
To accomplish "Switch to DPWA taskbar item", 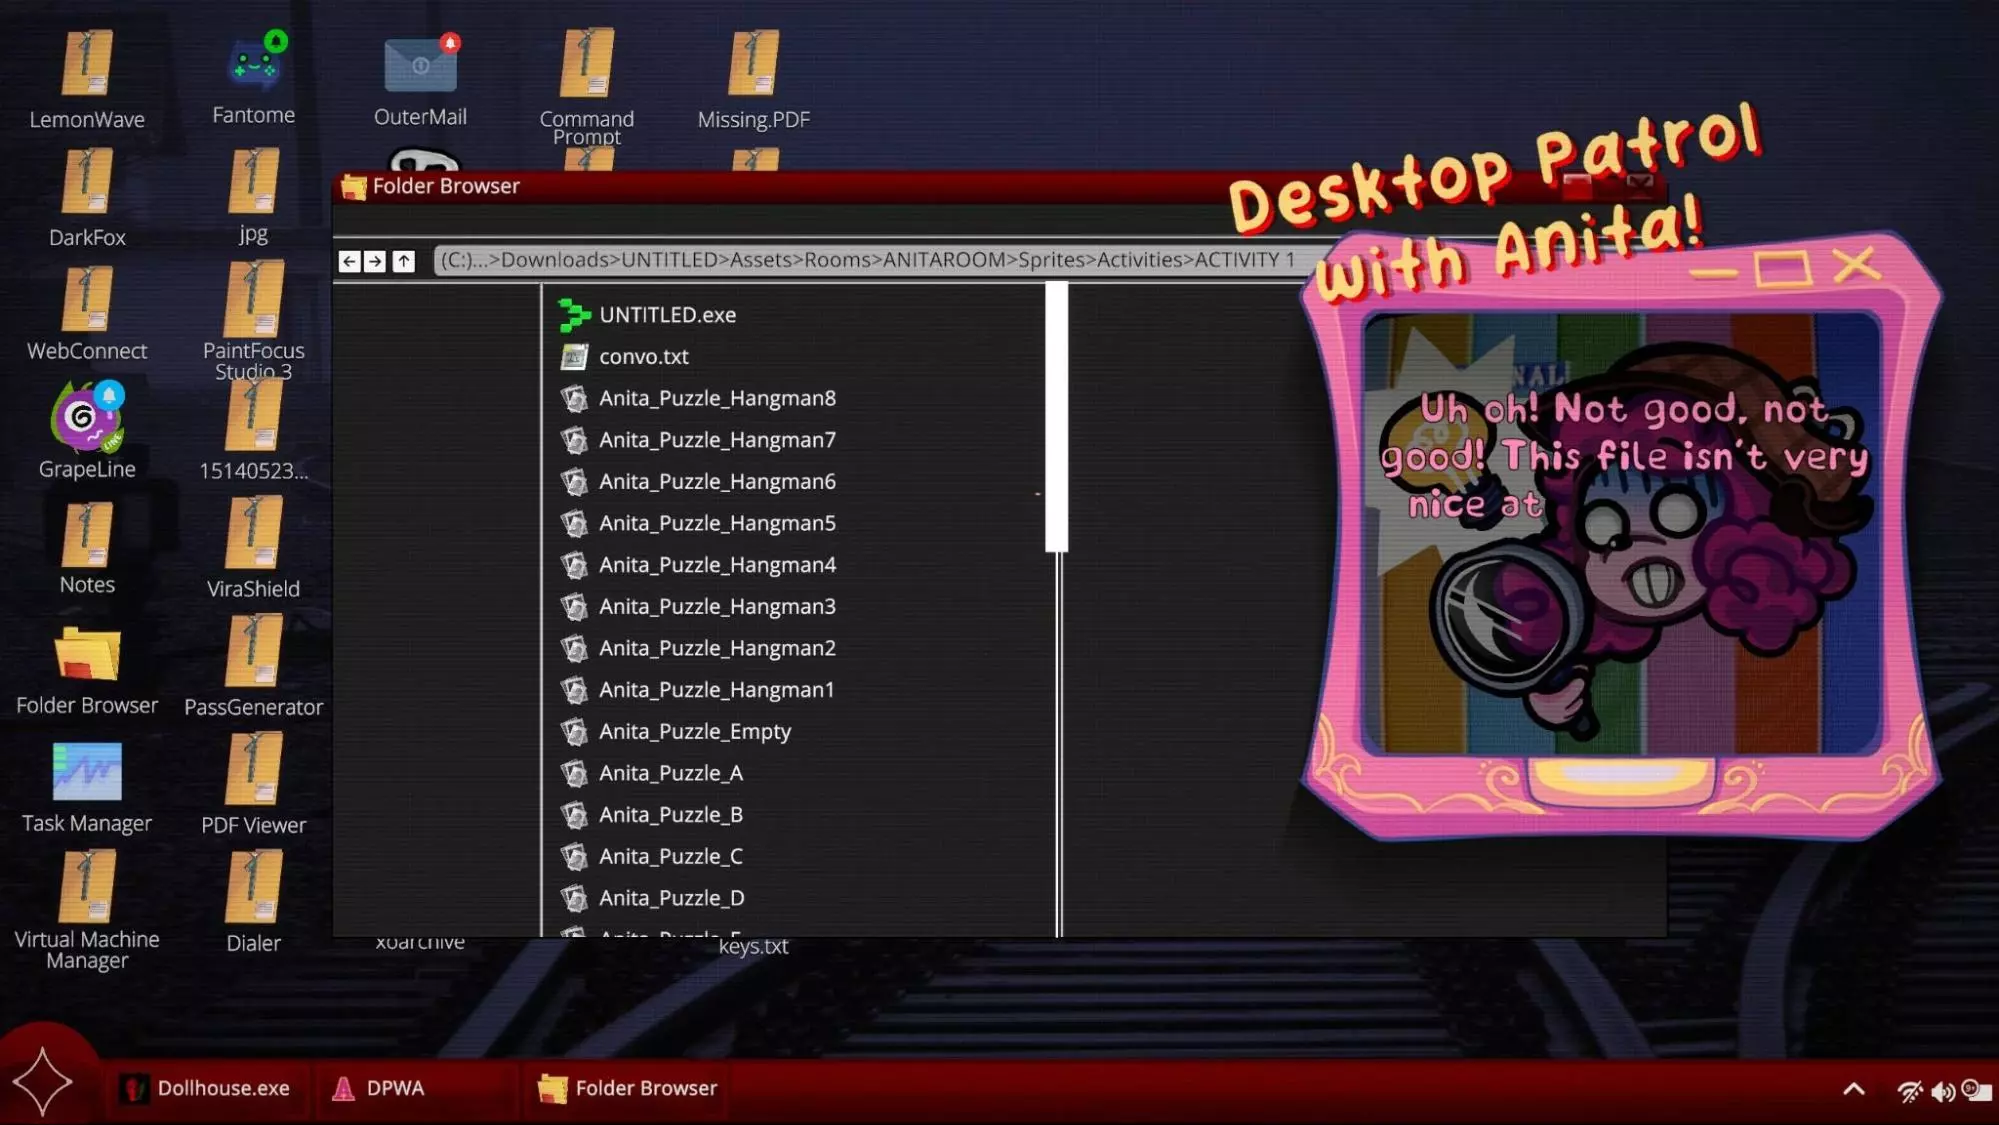I will pos(379,1088).
